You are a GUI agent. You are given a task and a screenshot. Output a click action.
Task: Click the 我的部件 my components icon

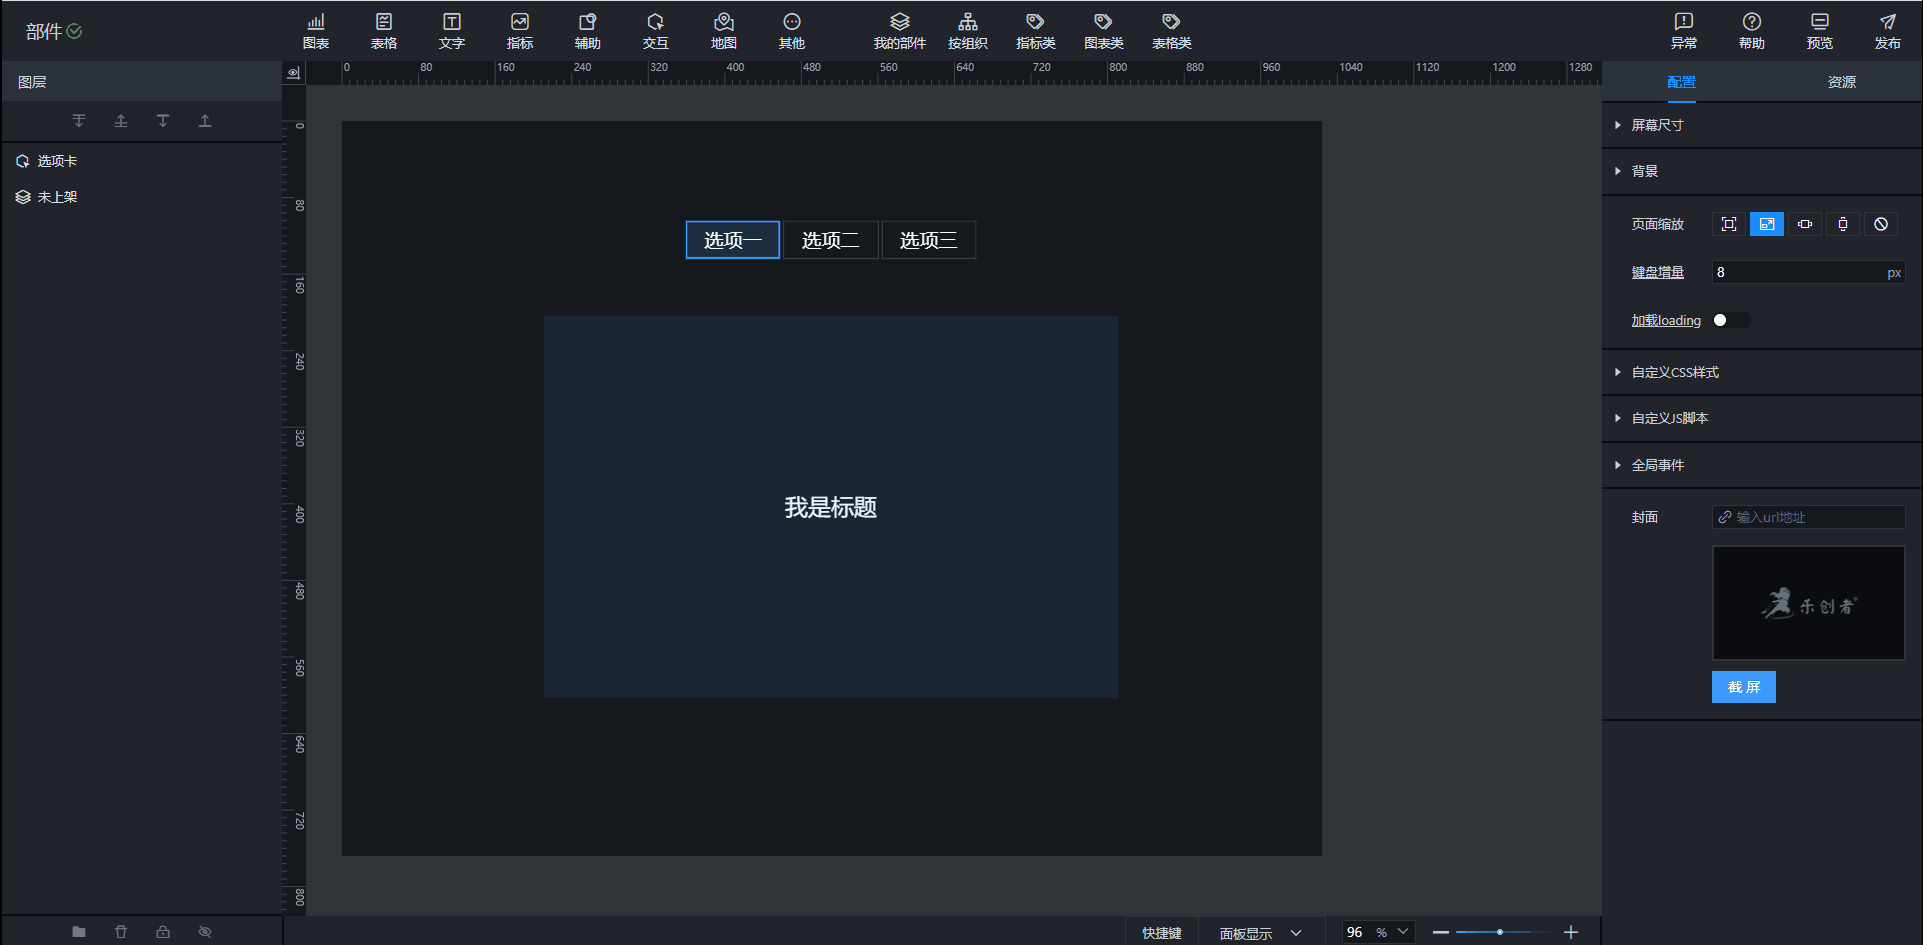tap(899, 31)
